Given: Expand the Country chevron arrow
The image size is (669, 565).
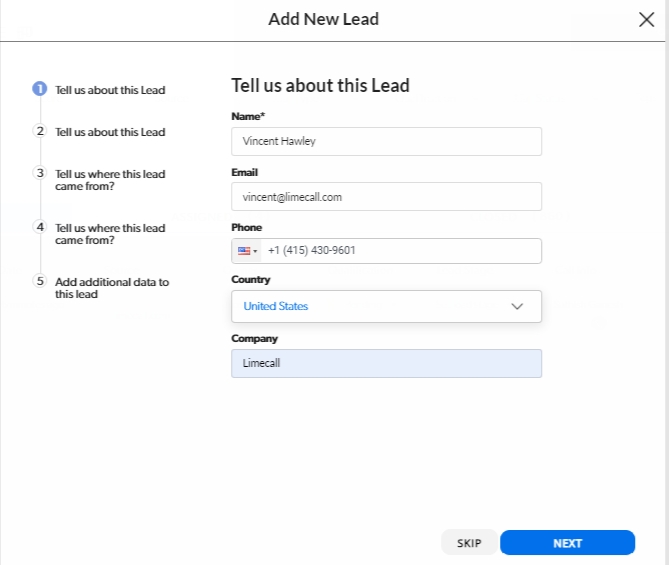Looking at the screenshot, I should tap(517, 306).
